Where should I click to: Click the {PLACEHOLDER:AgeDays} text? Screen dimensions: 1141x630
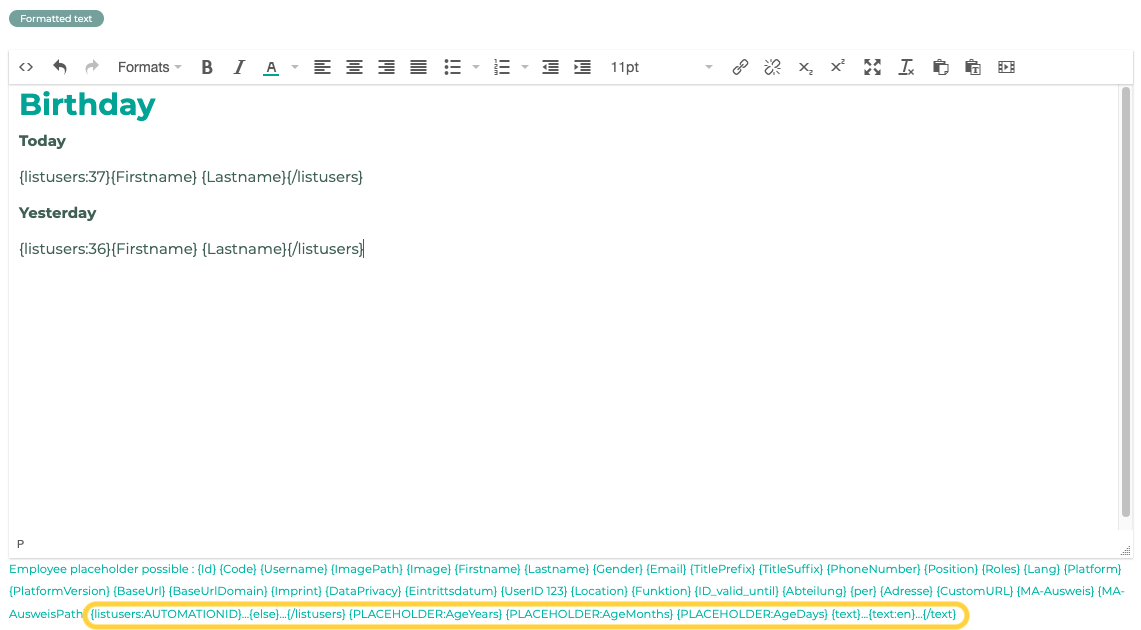click(x=752, y=614)
